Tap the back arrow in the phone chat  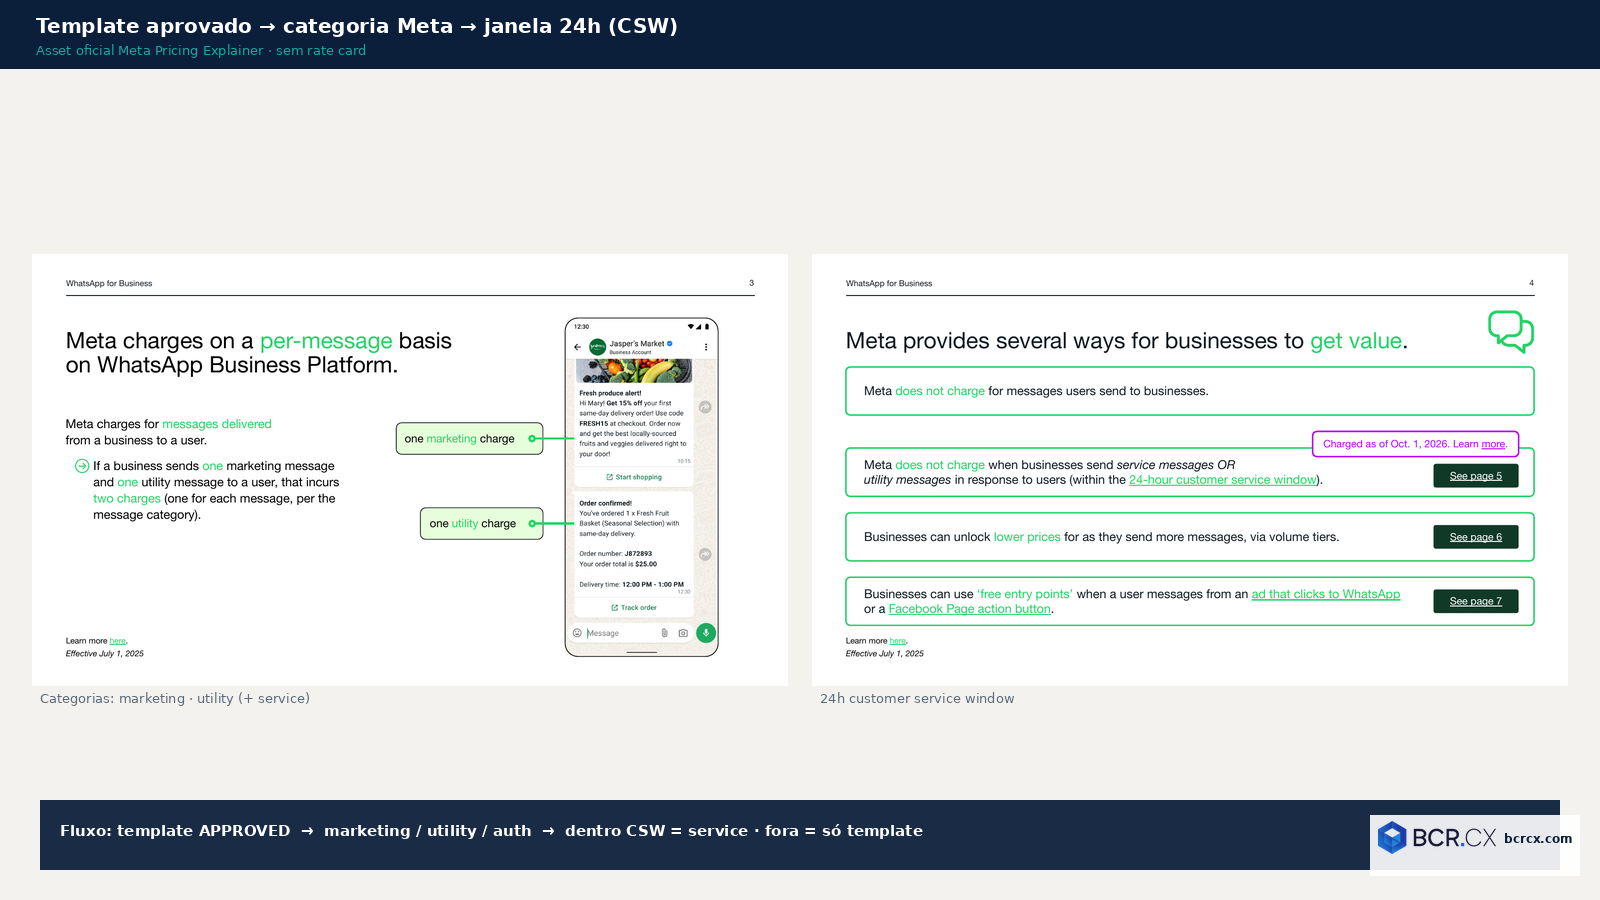577,347
